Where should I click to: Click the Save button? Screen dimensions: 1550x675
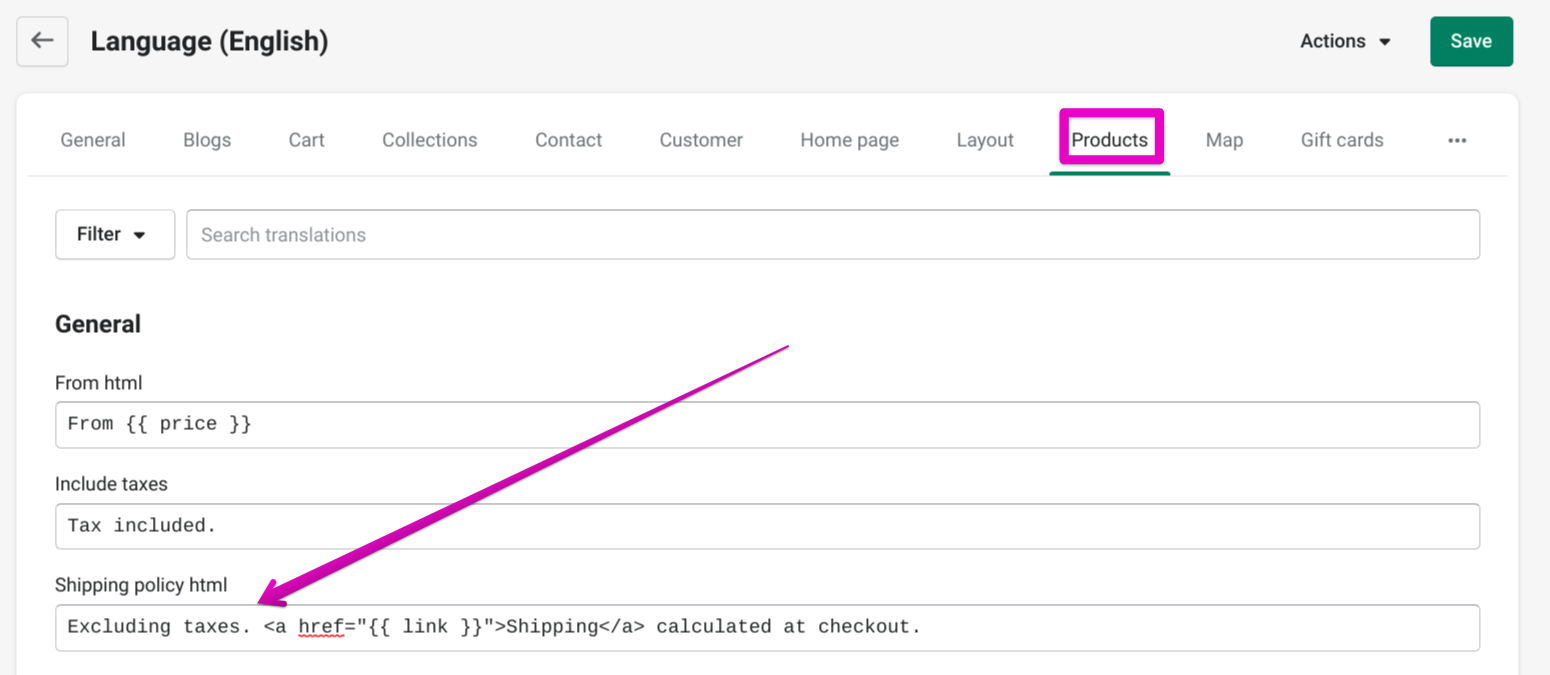tap(1471, 41)
